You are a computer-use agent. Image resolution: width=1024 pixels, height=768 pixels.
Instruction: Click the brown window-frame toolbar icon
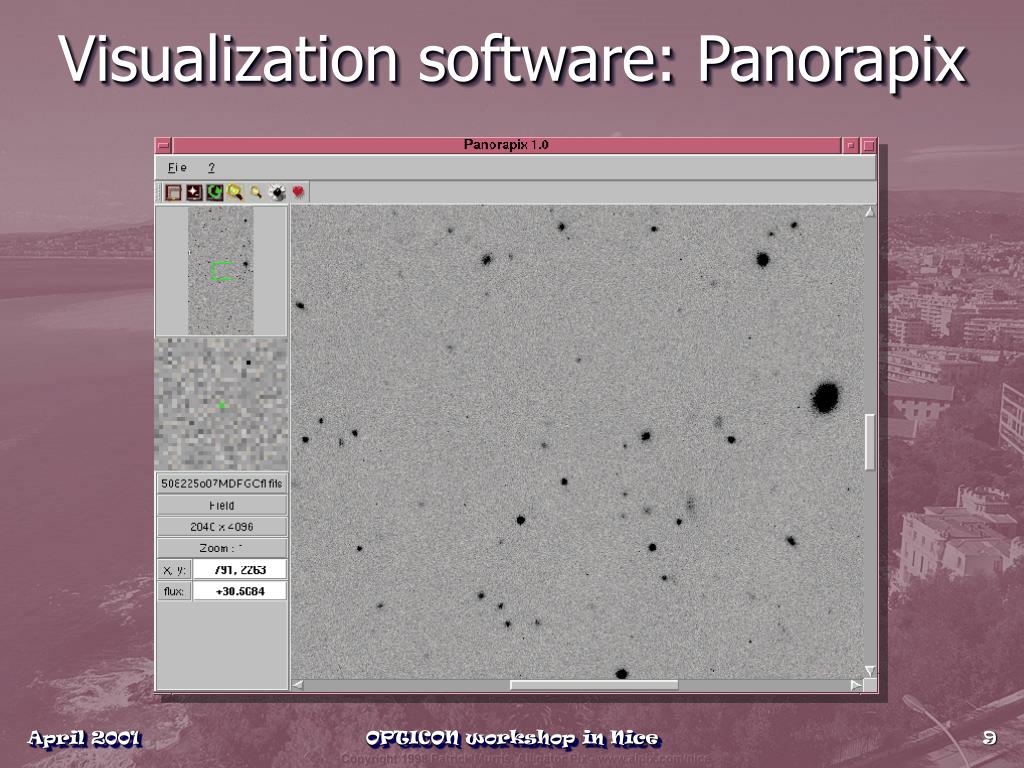[173, 192]
